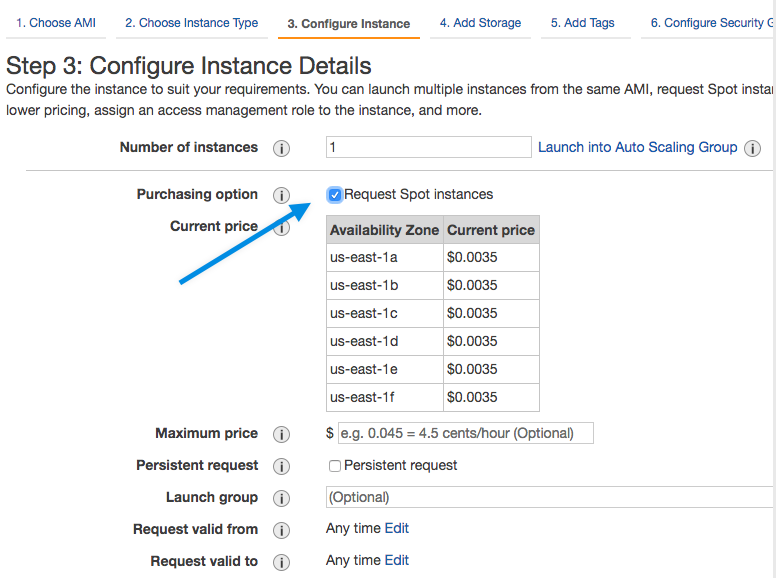
Task: Click Launch into Auto Scaling Group link
Action: (x=637, y=147)
